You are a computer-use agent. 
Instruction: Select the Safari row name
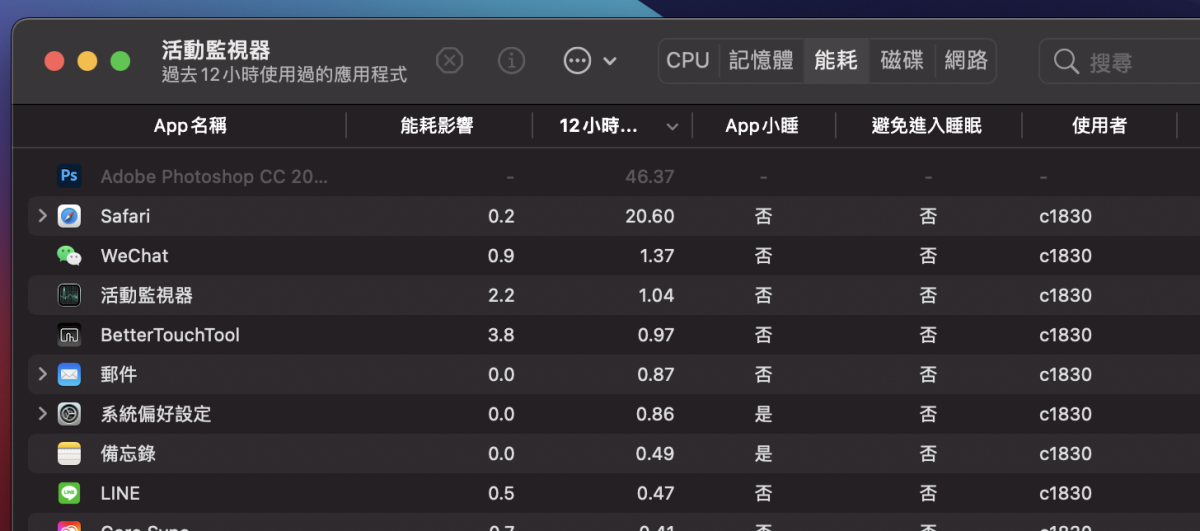[125, 216]
